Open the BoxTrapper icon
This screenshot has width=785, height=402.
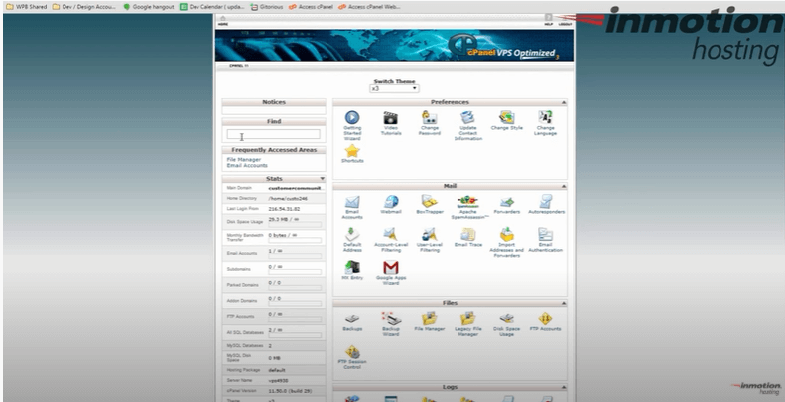point(430,202)
